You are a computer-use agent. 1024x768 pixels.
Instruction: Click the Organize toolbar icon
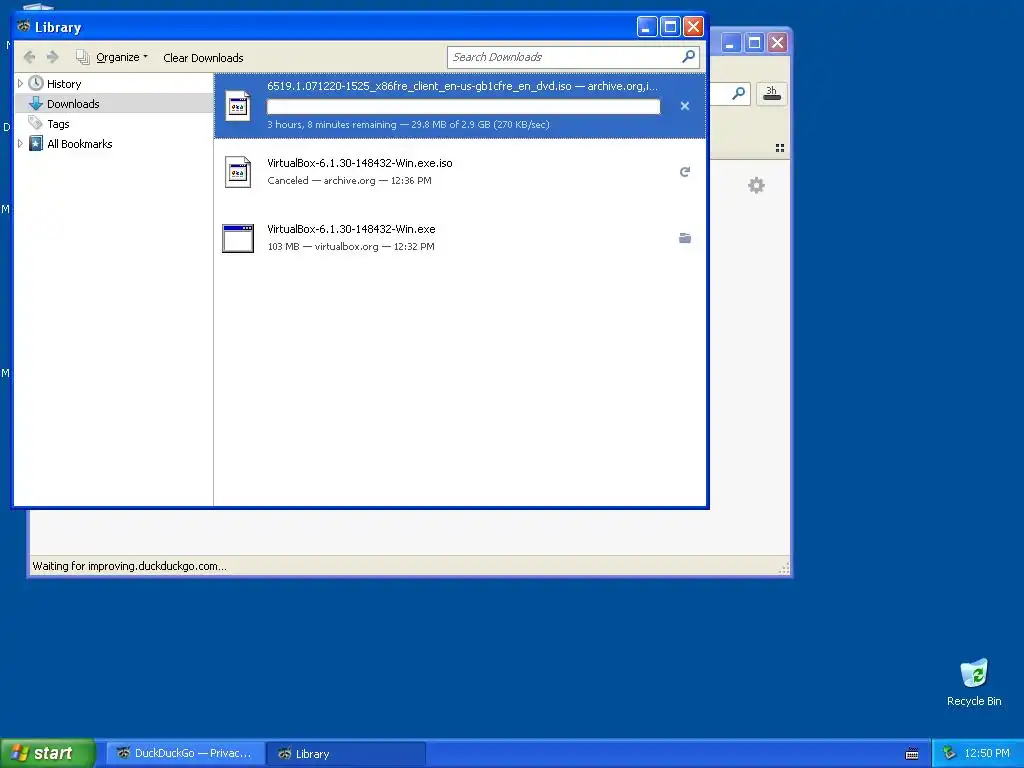(x=82, y=57)
